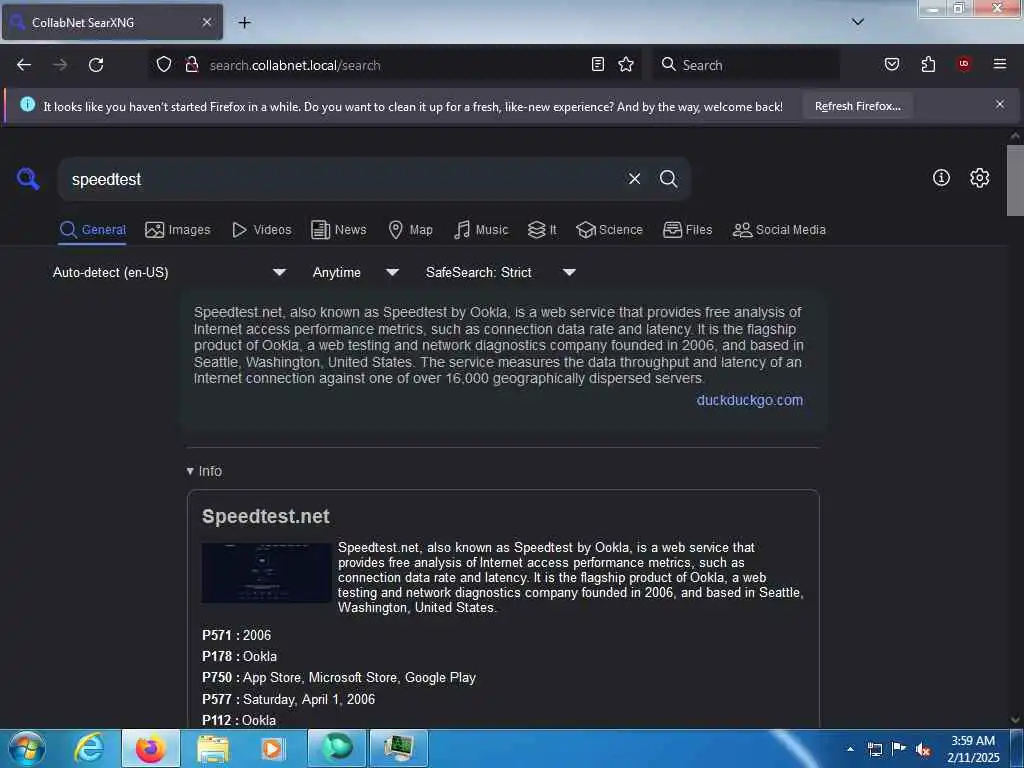Click the Refresh Firefox button

(857, 106)
